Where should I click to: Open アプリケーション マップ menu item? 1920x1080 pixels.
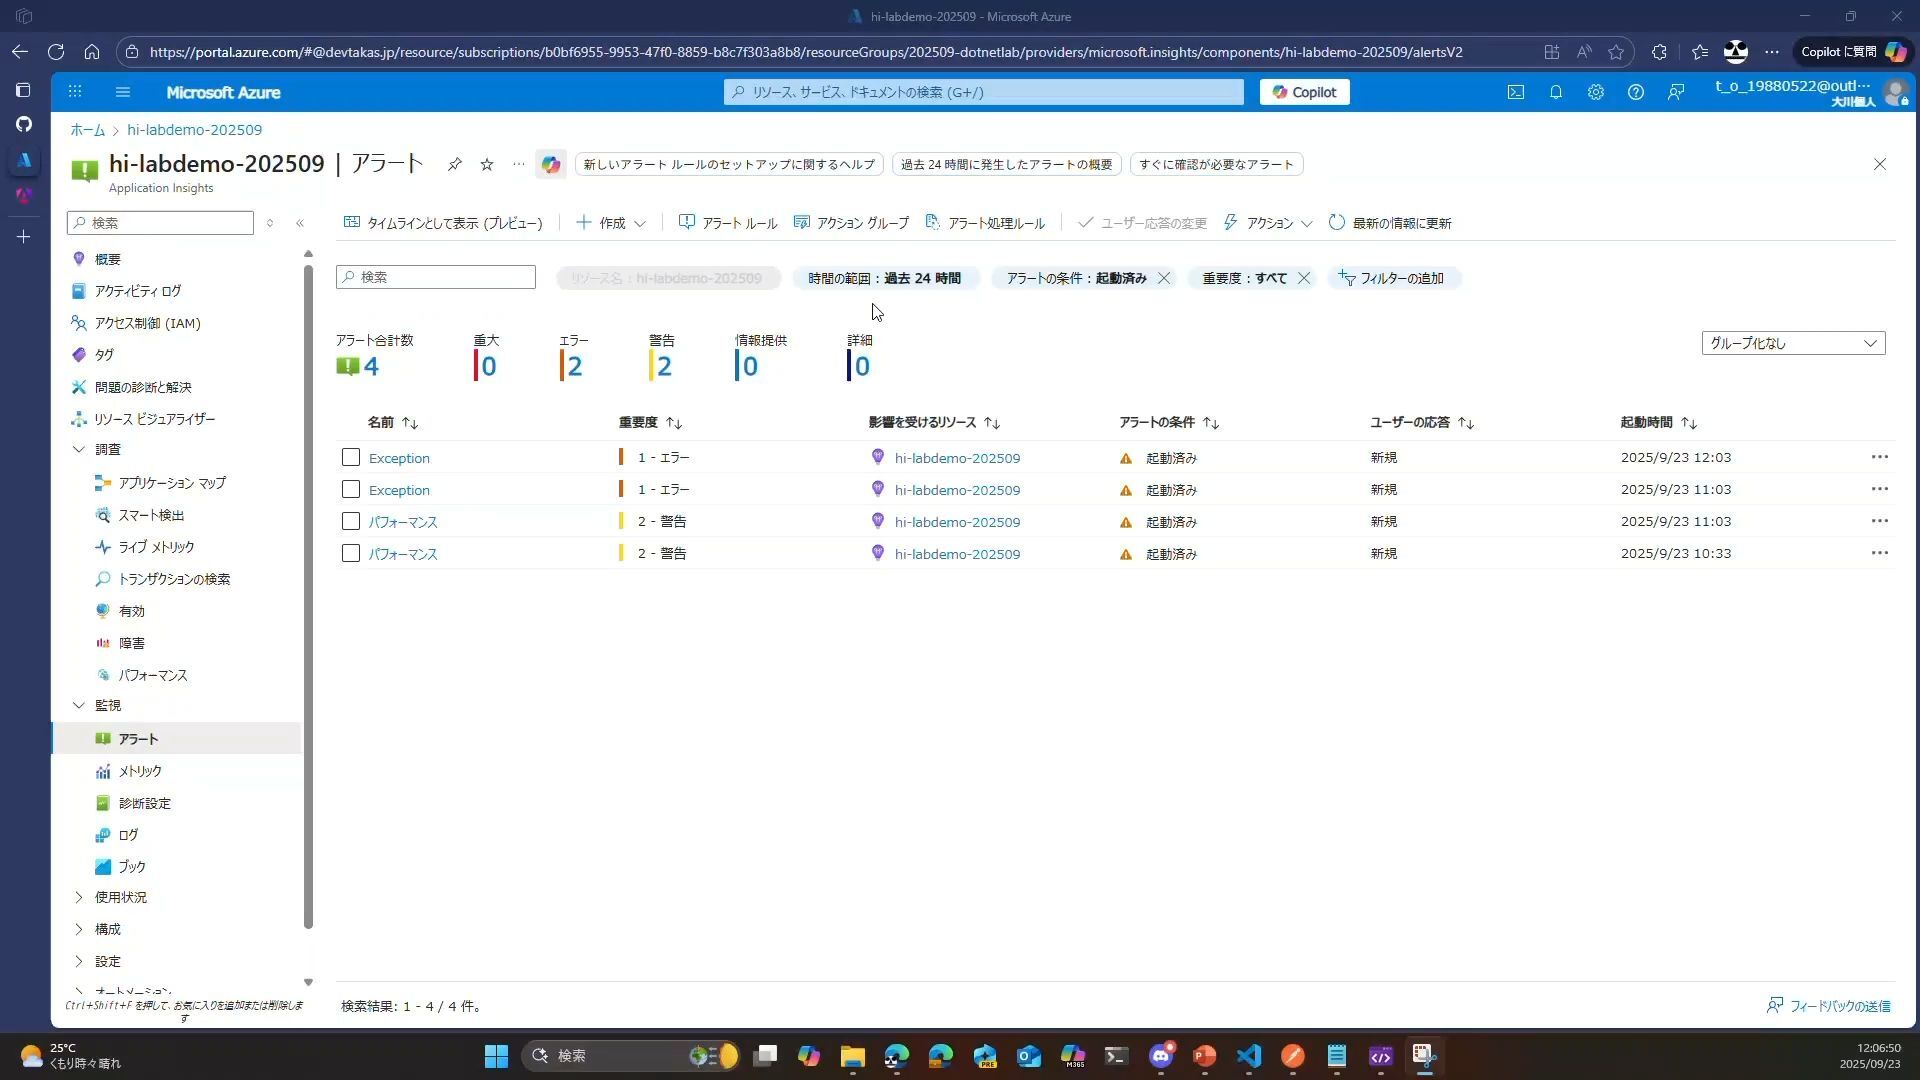[x=172, y=483]
